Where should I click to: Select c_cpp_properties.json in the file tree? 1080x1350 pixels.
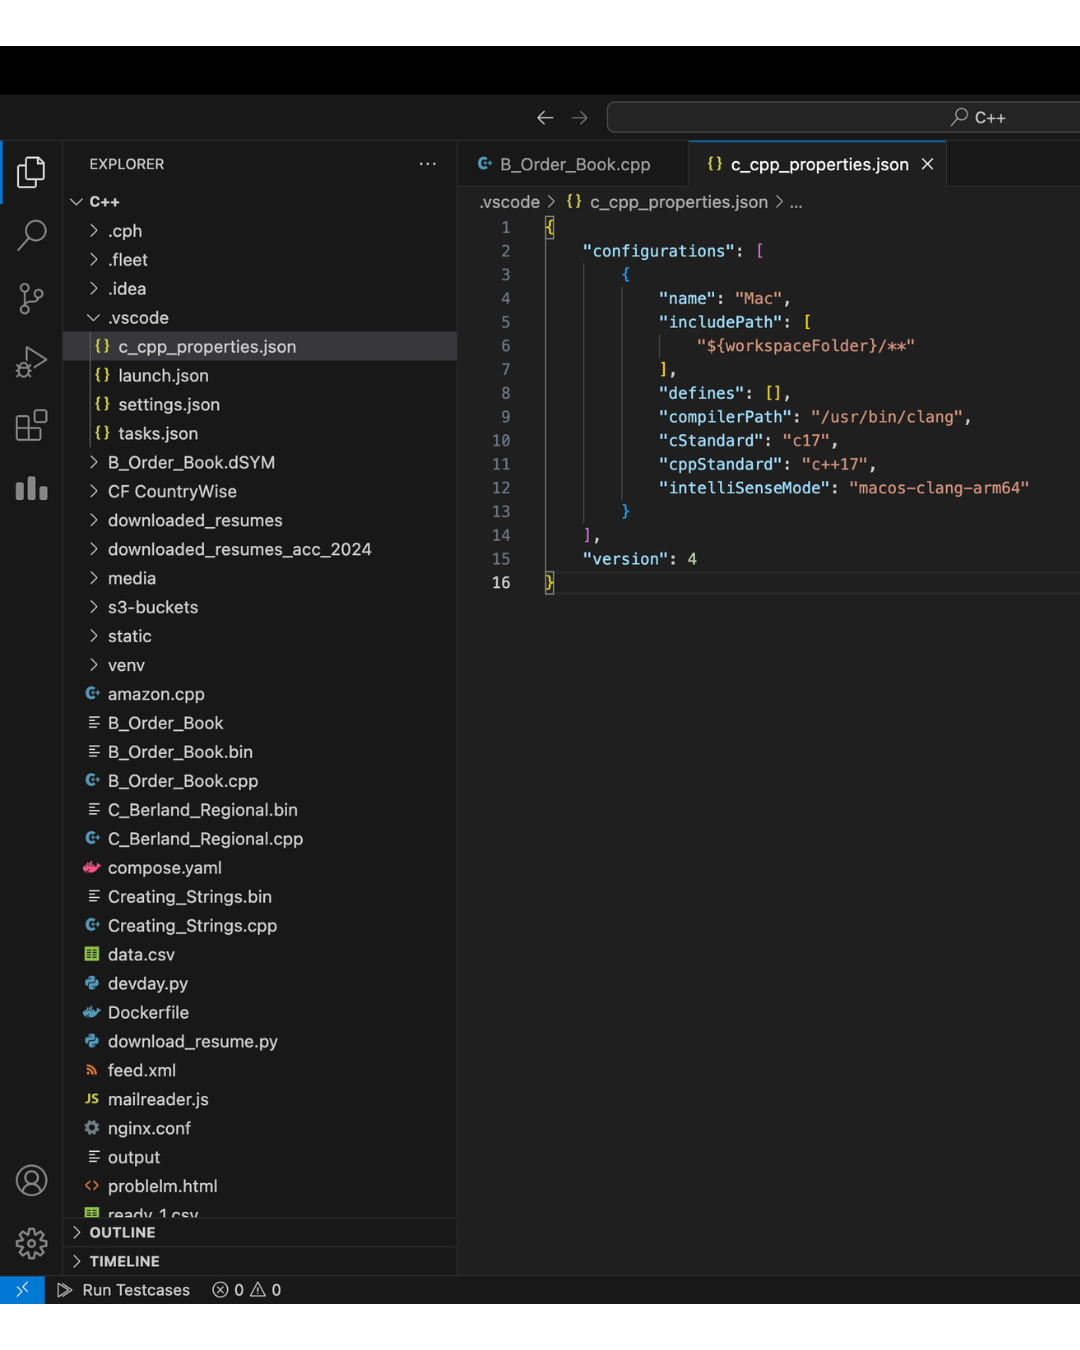coord(260,347)
